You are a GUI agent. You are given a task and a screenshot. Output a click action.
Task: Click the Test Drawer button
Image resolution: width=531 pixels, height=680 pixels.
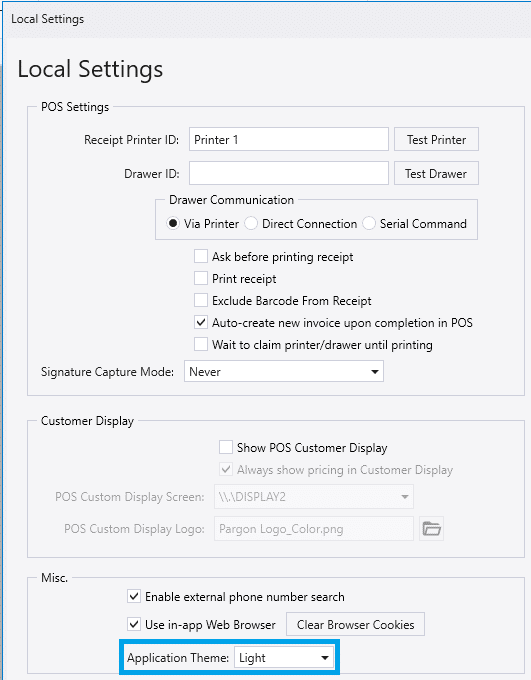tap(436, 173)
